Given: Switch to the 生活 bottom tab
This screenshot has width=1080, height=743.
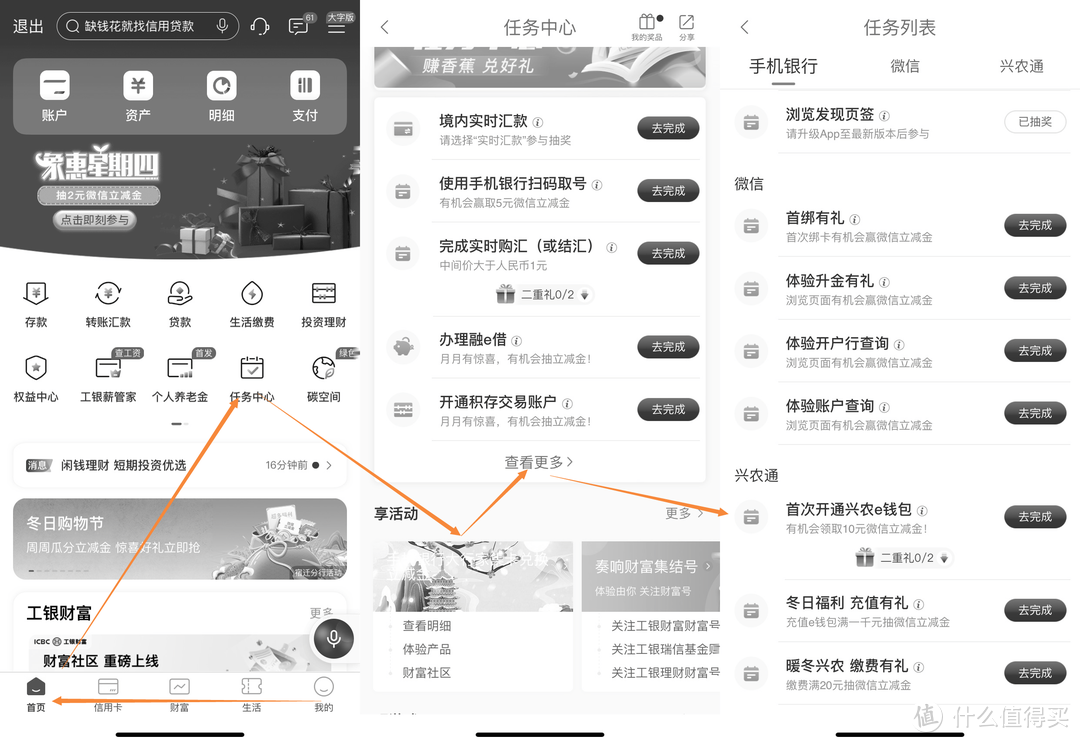Looking at the screenshot, I should pyautogui.click(x=251, y=693).
